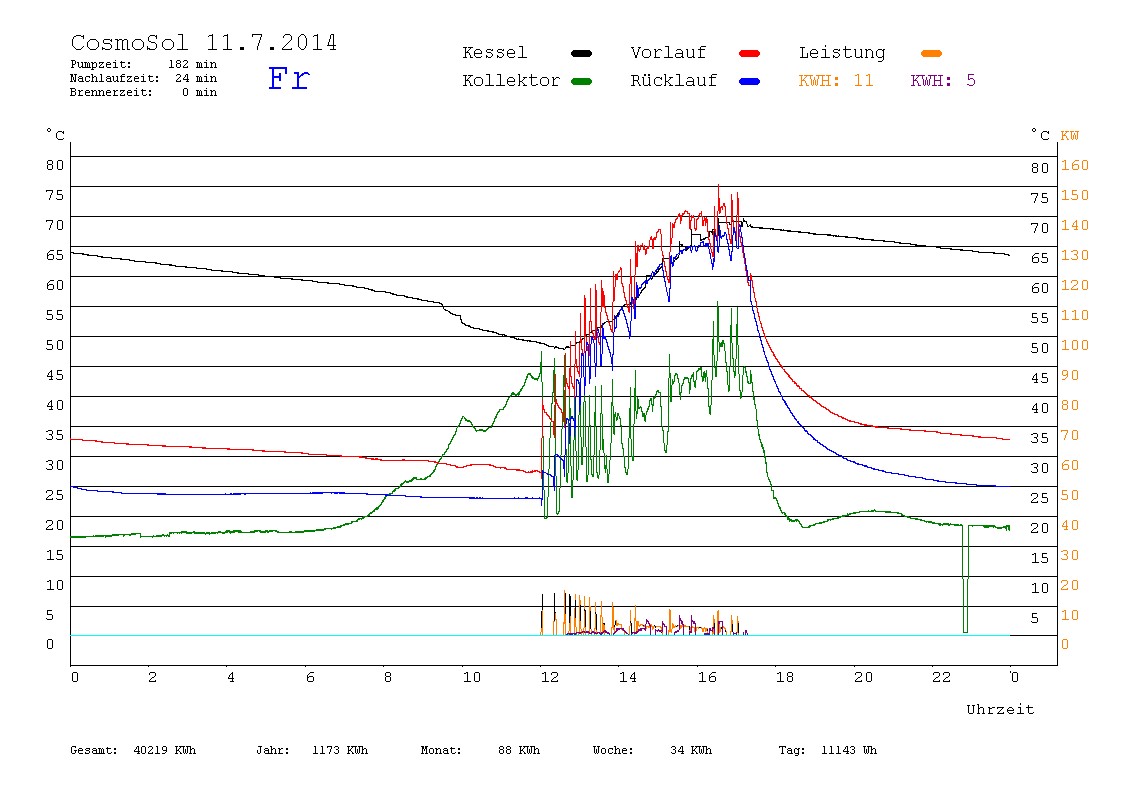Select the orange "KWH: 11" reading
The image size is (1148, 812).
point(836,81)
